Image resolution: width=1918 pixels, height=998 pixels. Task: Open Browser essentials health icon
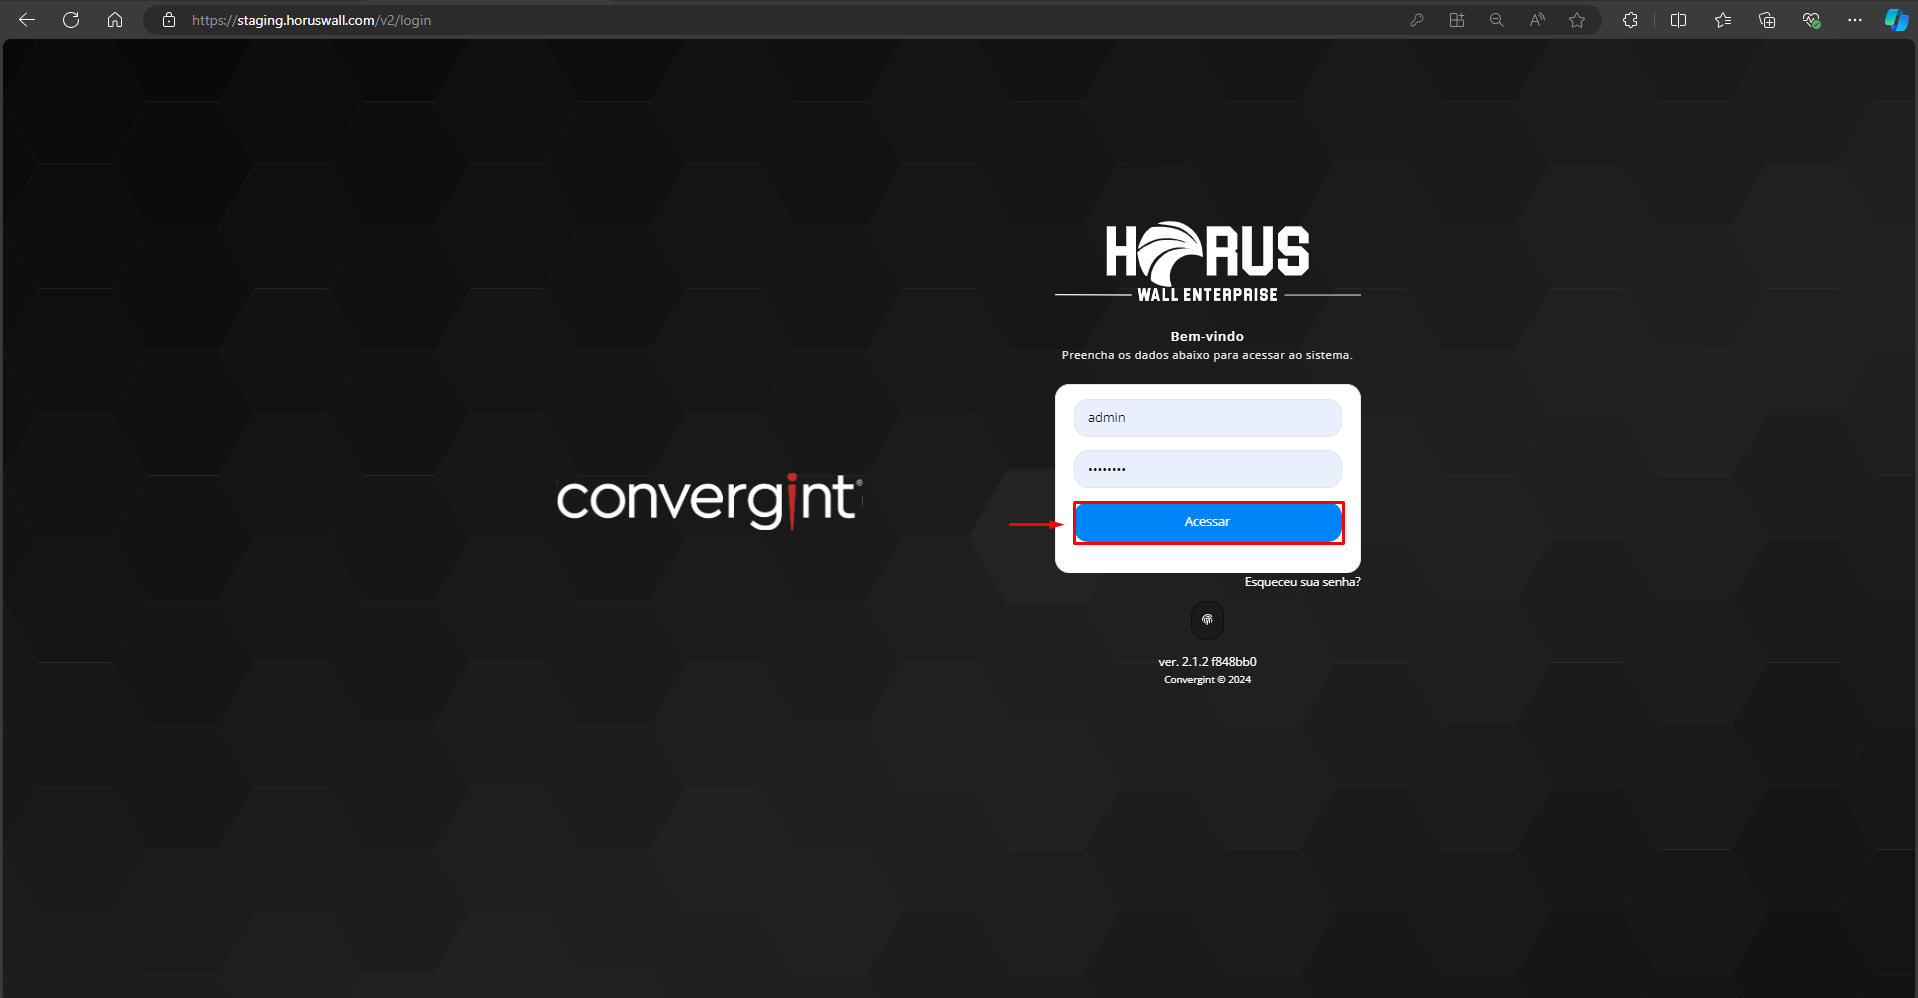point(1811,19)
